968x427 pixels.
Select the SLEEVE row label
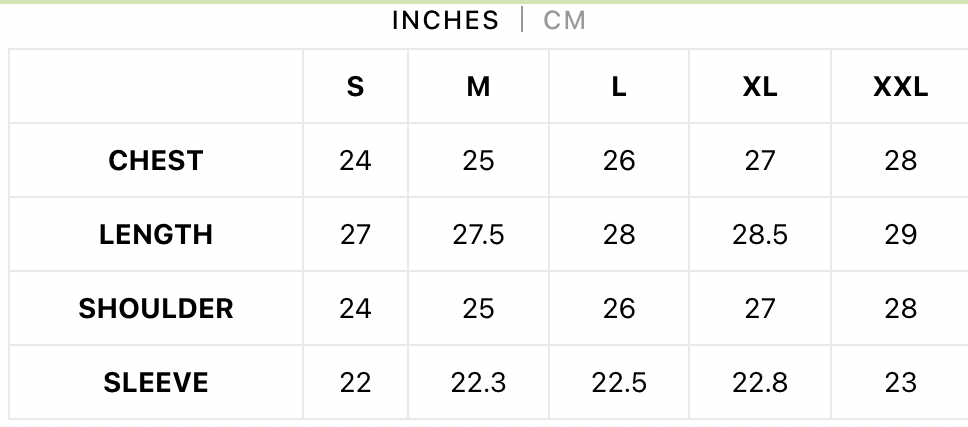tap(156, 382)
